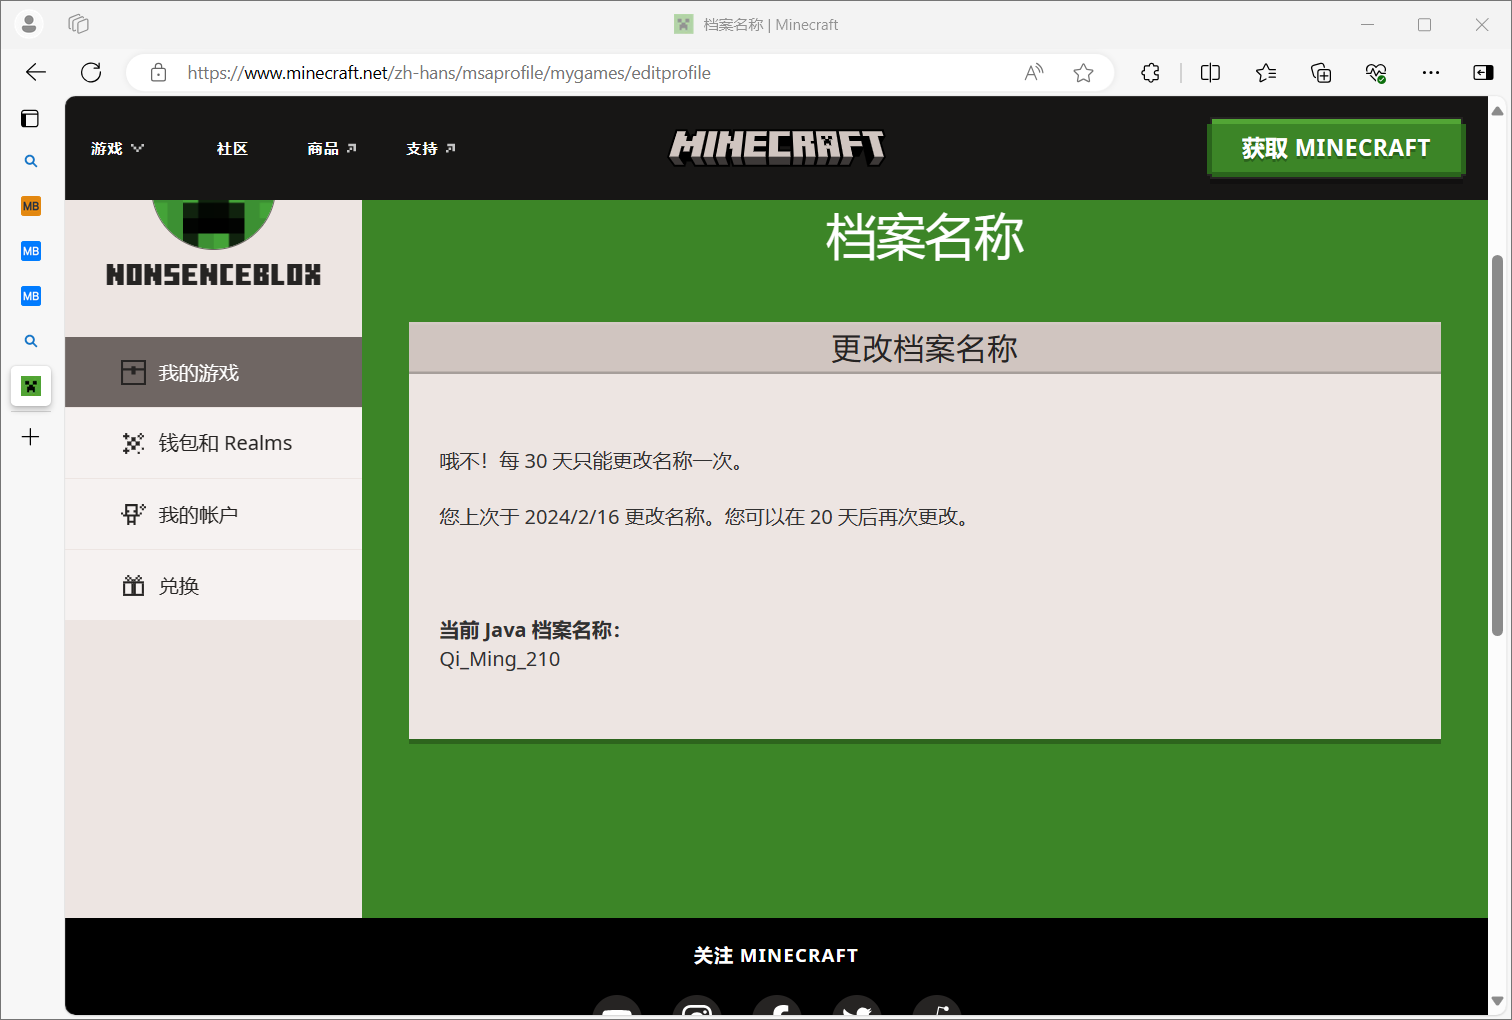
Task: Open the 支持 external link
Action: click(431, 148)
